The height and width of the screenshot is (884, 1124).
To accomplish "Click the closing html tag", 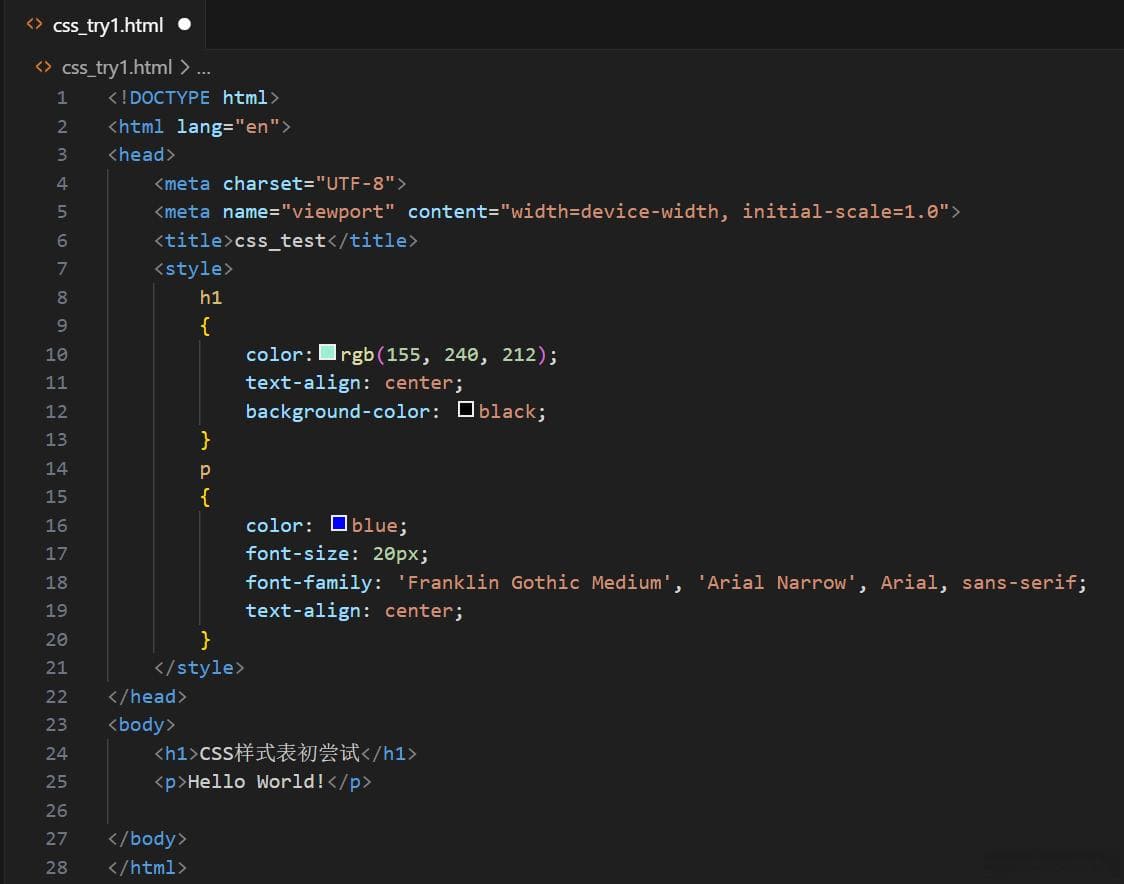I will pos(147,868).
